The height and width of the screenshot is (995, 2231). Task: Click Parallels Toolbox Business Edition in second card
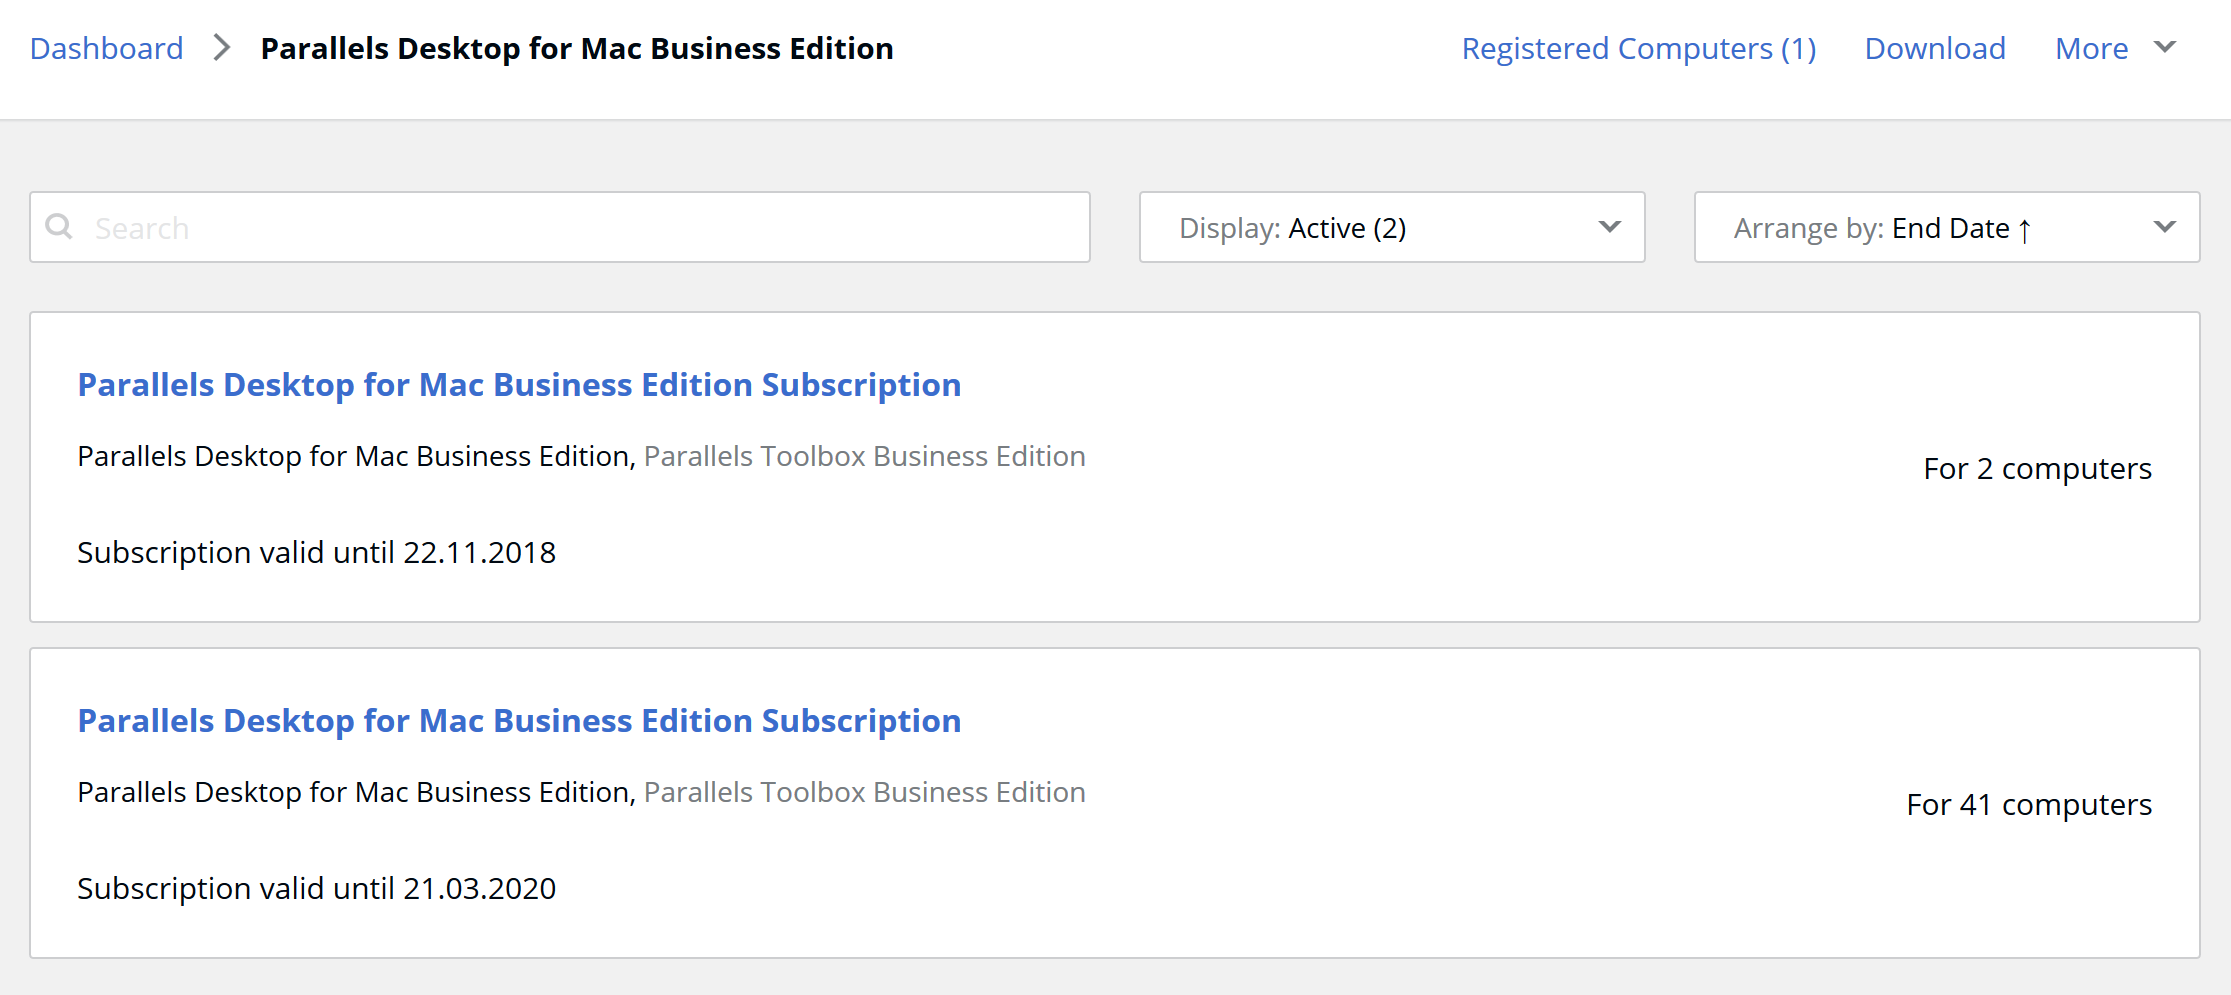864,792
